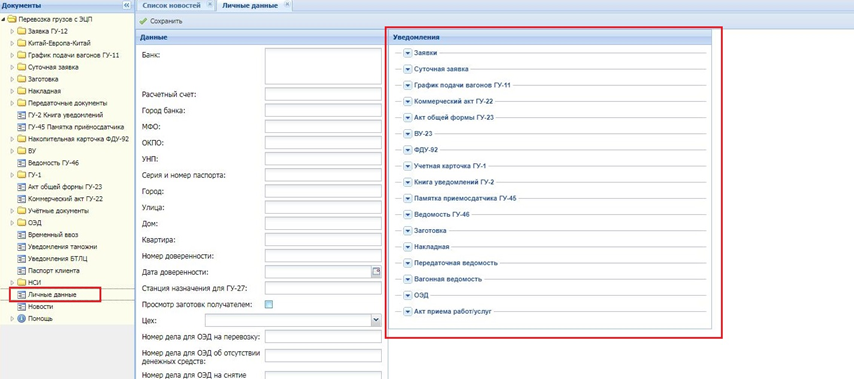Open the calendar picker for Дата доверенности
Image resolution: width=854 pixels, height=379 pixels.
pos(376,272)
